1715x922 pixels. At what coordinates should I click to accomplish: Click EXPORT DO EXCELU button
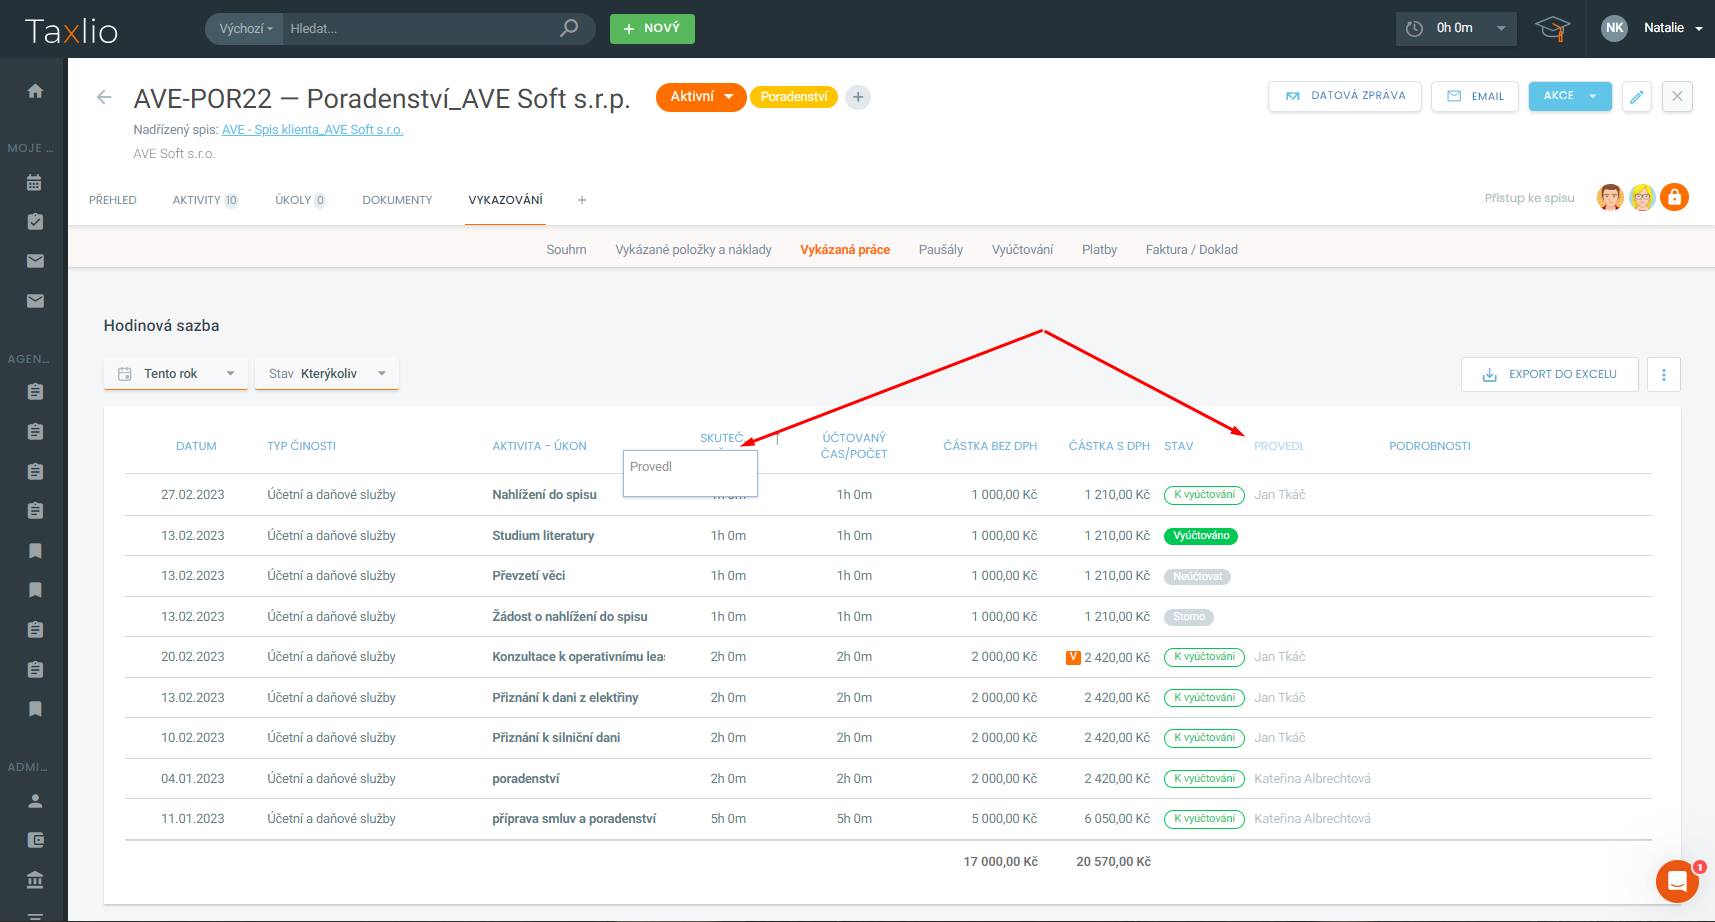[x=1550, y=374]
